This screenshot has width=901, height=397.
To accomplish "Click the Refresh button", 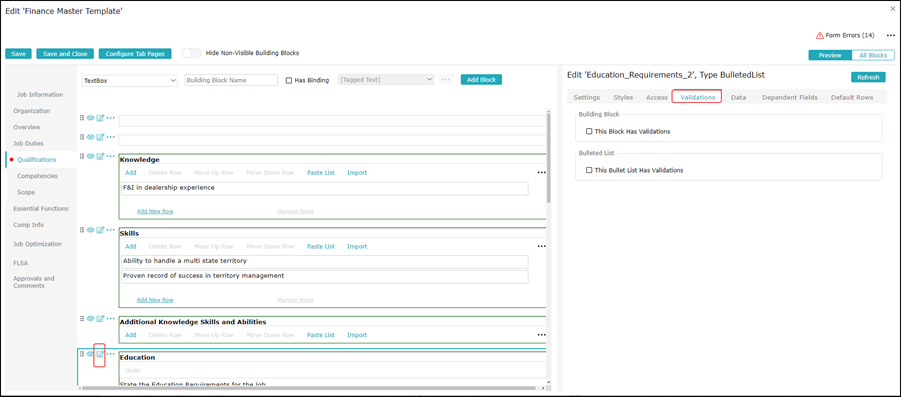I will (868, 78).
